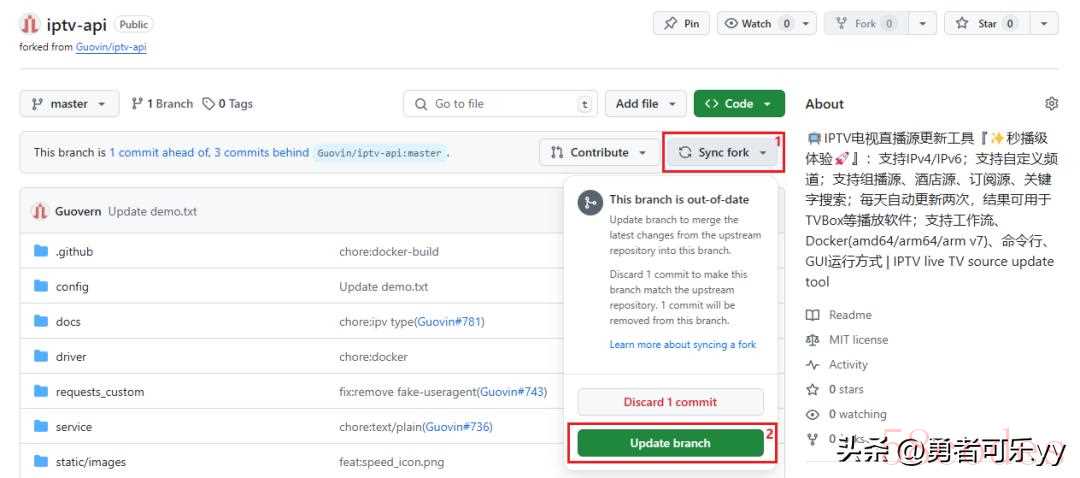Viewport: 1080px width, 478px height.
Task: Click the iptv-api repository name
Action: coord(76,24)
